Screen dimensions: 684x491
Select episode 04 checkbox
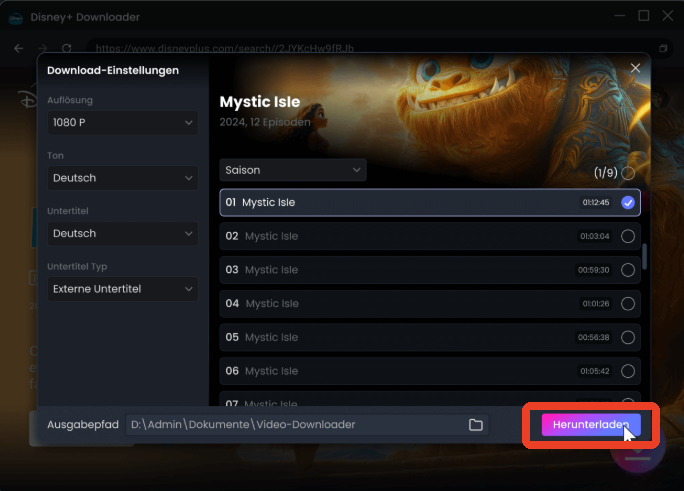coord(628,303)
